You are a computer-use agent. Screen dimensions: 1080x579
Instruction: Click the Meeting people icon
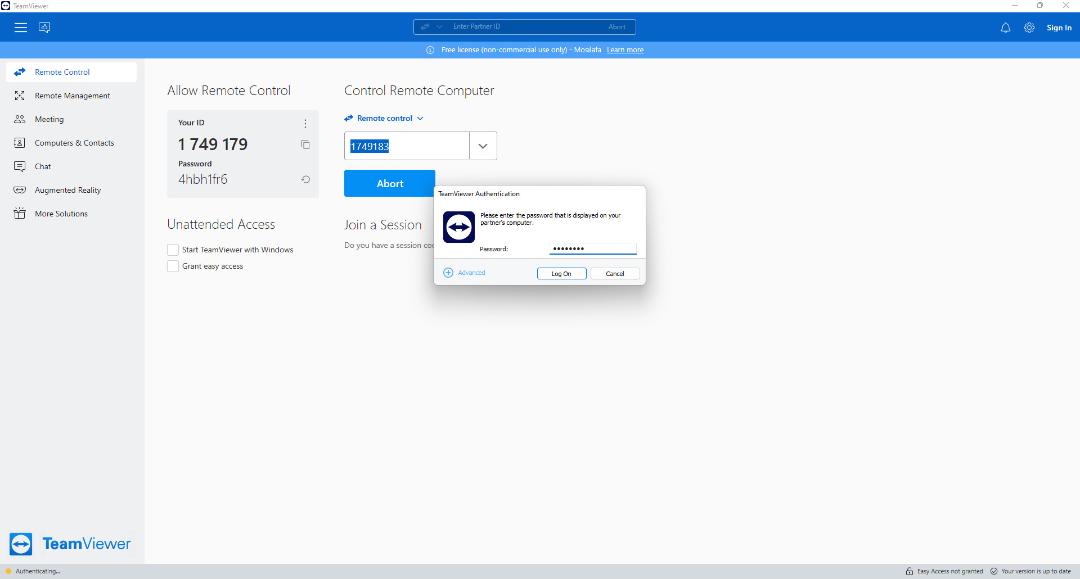pos(19,119)
